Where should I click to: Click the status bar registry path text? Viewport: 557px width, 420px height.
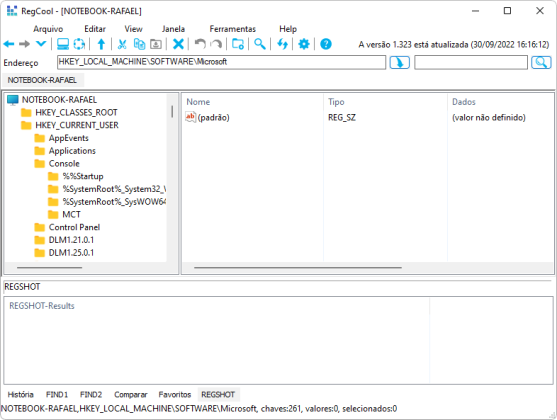pyautogui.click(x=199, y=409)
